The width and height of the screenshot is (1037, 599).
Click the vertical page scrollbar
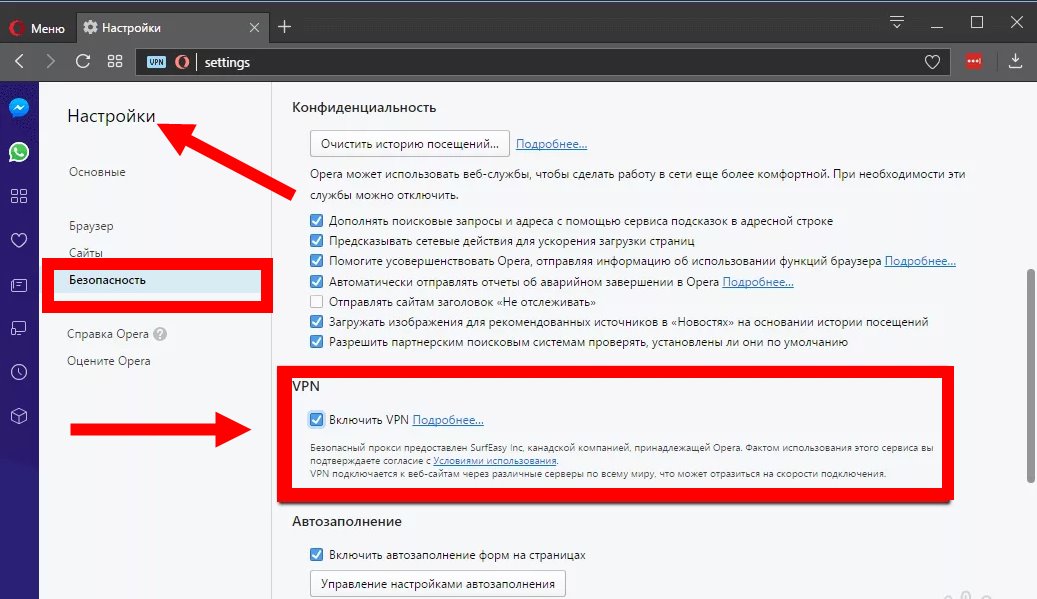point(1030,376)
